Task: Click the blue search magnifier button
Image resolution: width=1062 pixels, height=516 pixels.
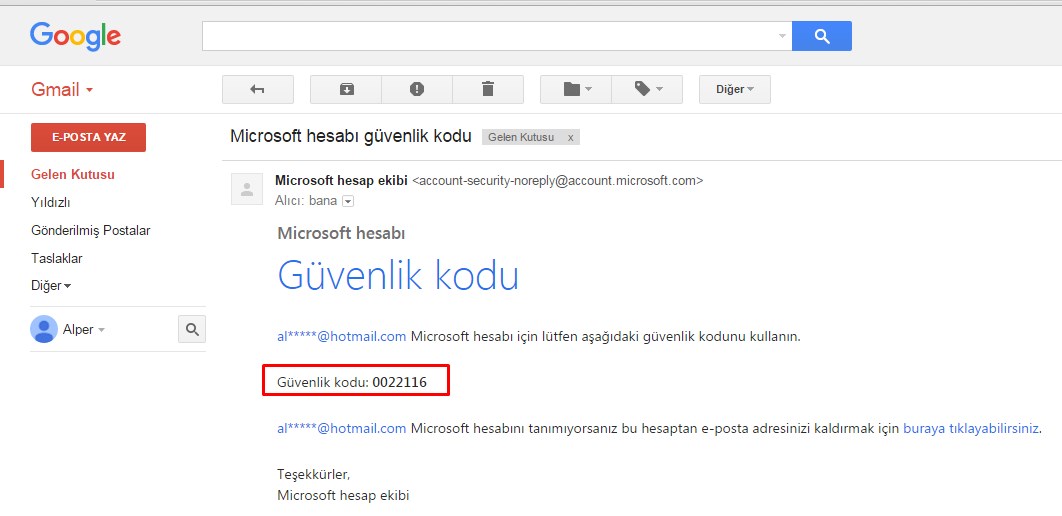Action: pos(821,36)
